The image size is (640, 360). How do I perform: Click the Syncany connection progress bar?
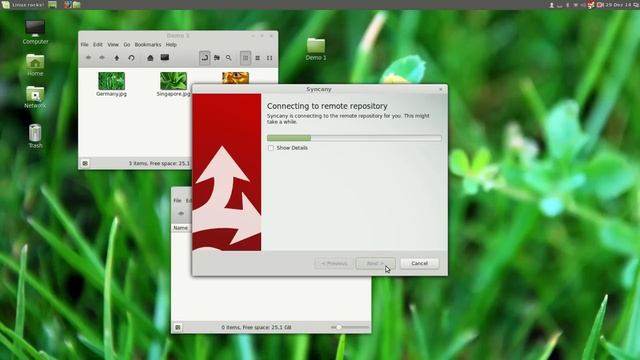(354, 138)
